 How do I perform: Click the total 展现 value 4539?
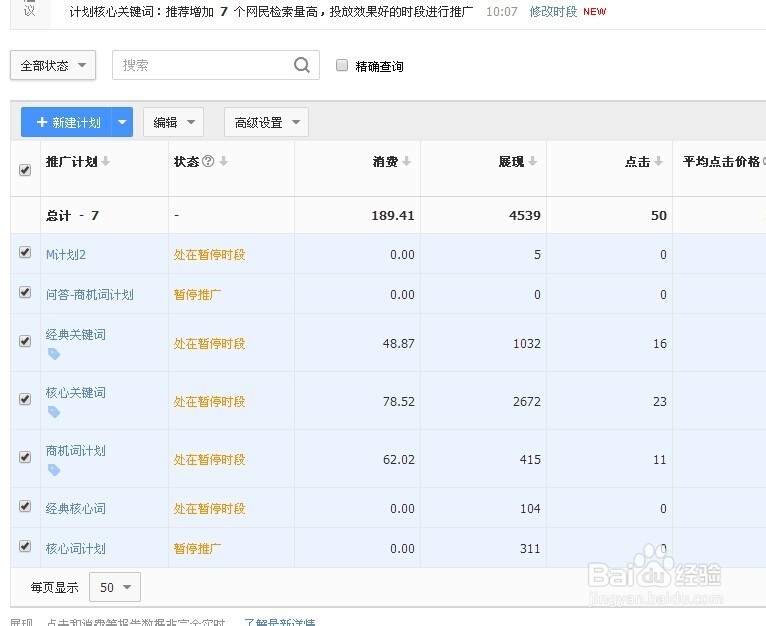pos(525,216)
